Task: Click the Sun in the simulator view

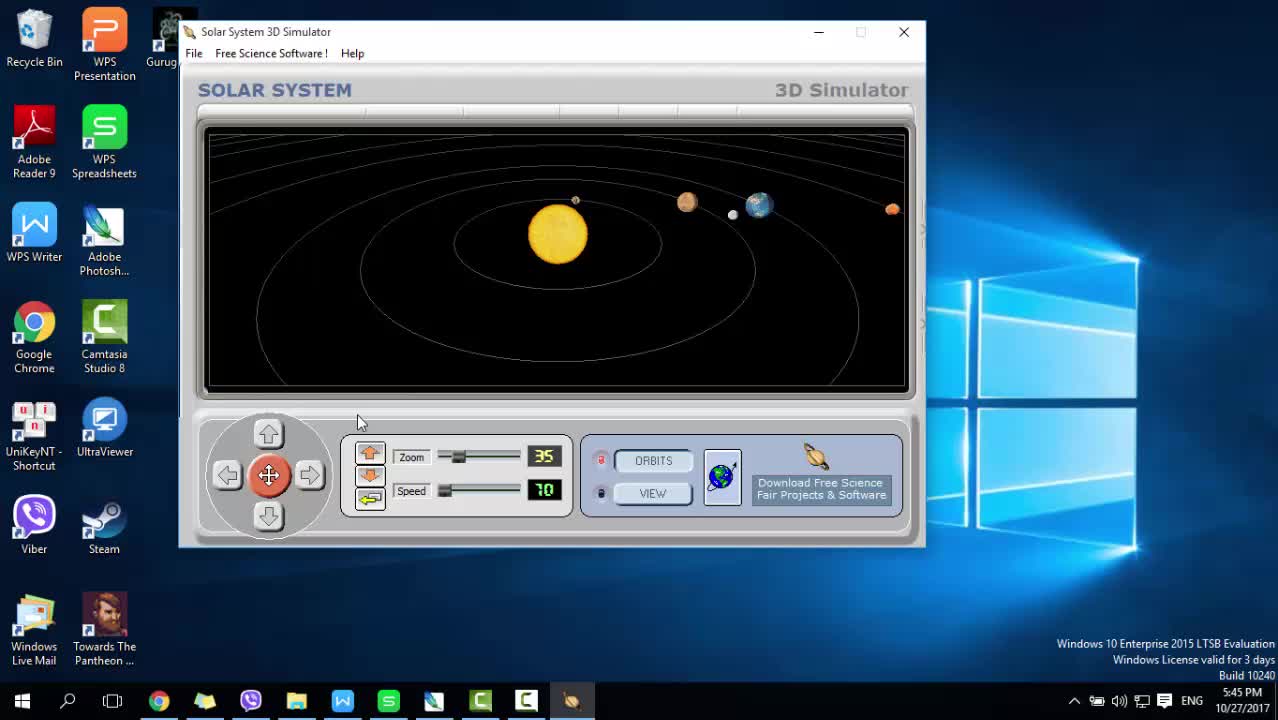Action: click(x=558, y=234)
